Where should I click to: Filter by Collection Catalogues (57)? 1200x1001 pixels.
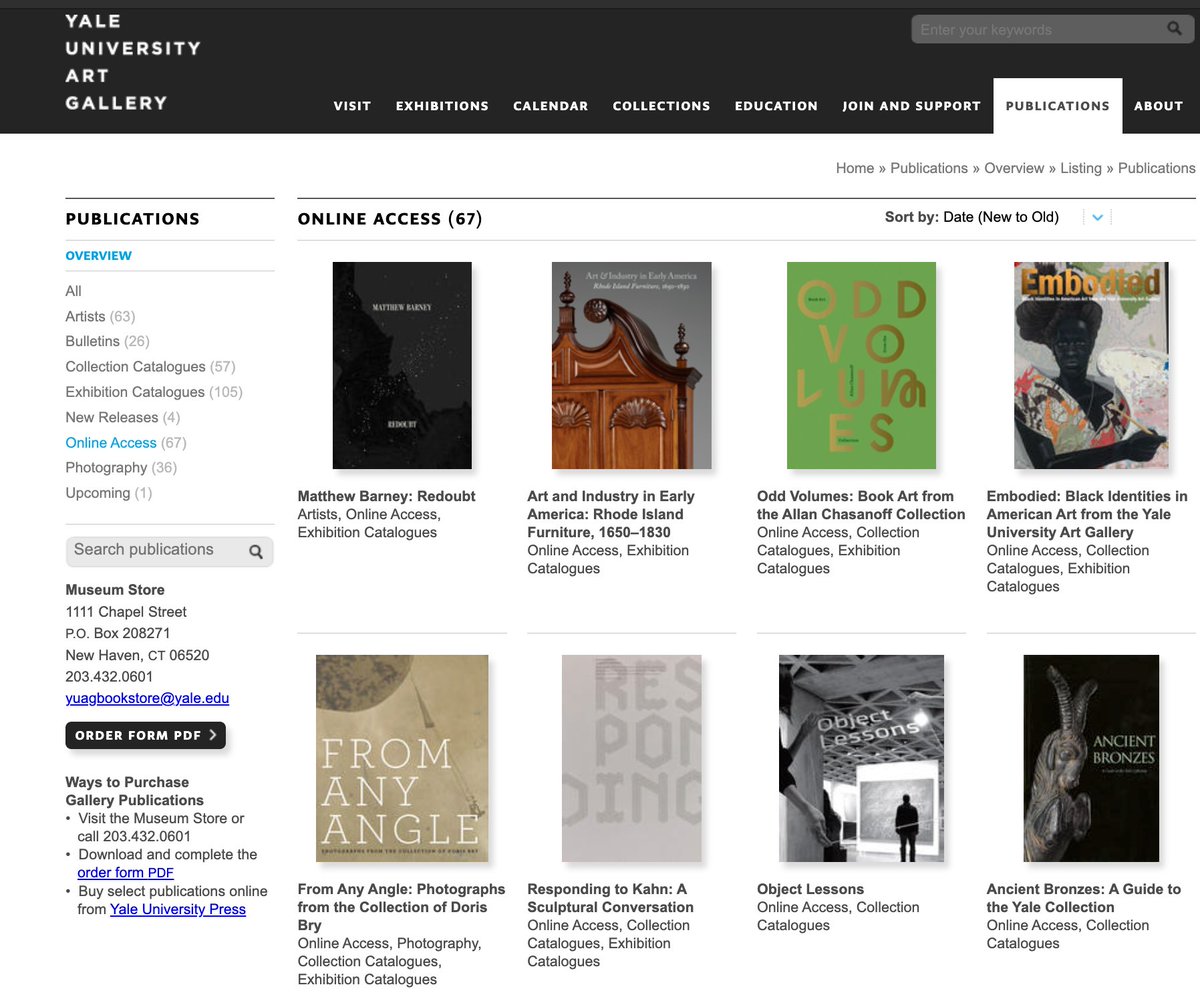point(151,367)
